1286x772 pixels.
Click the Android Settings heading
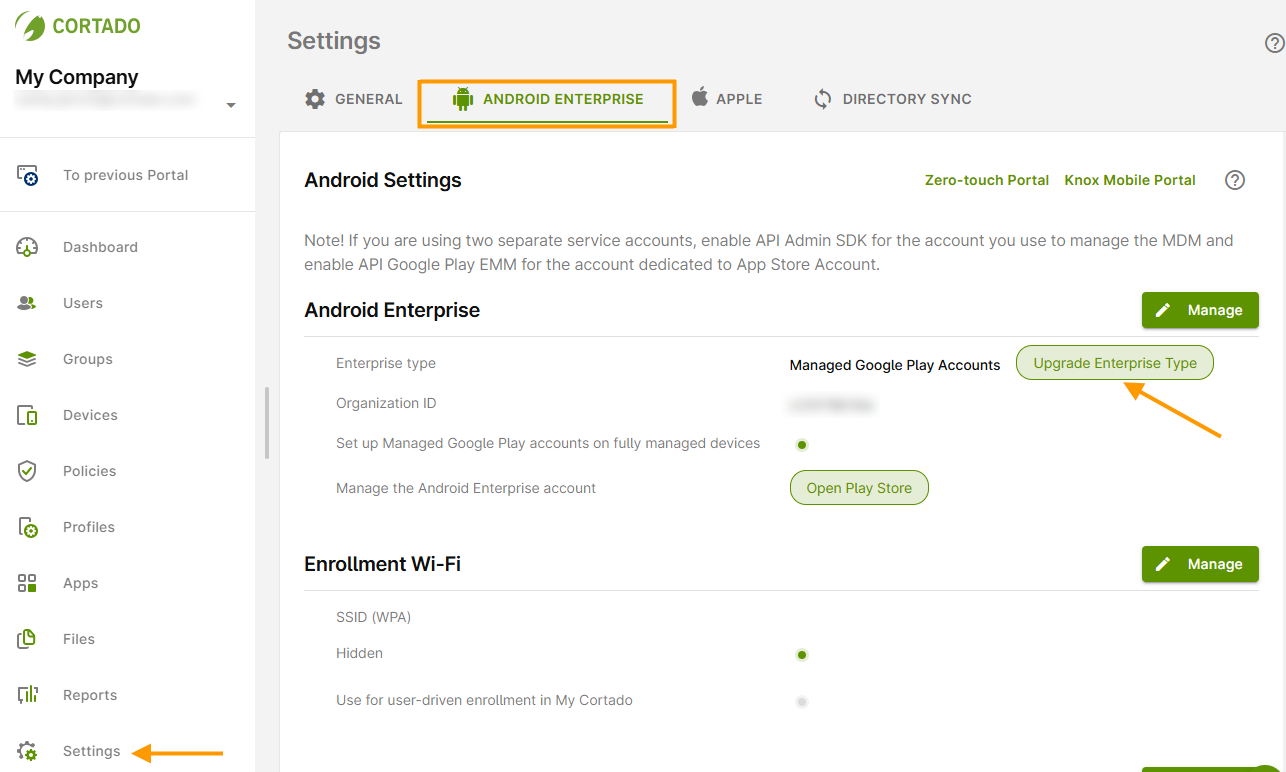[x=383, y=180]
